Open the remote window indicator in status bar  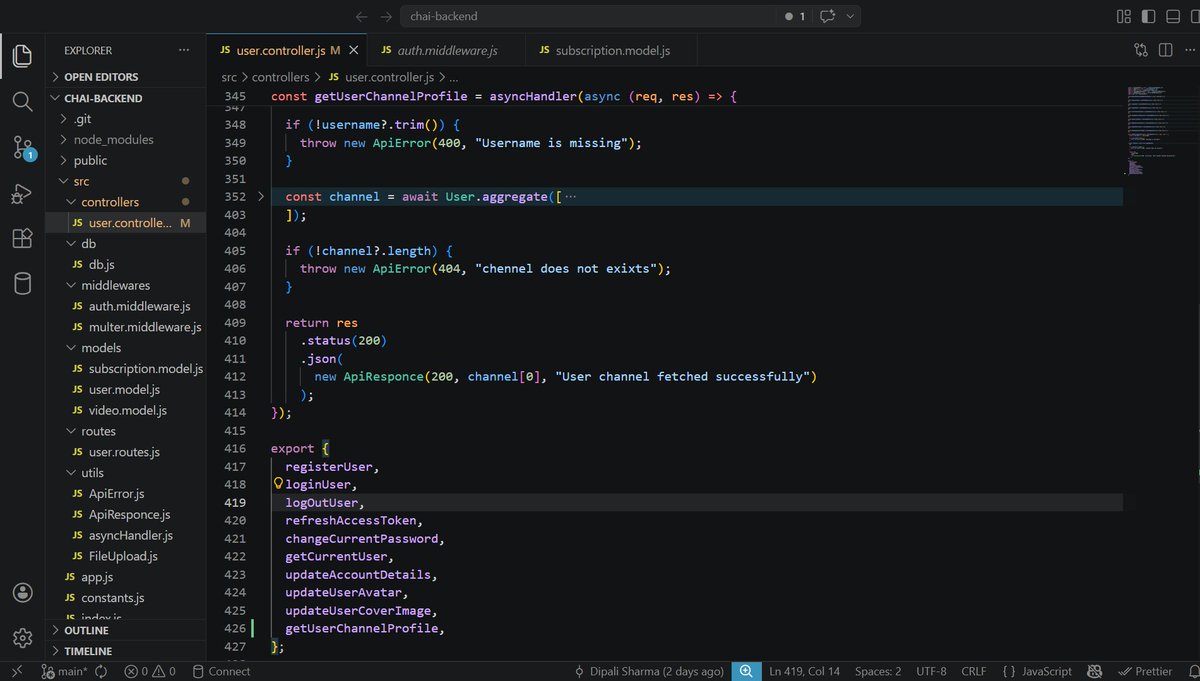coord(17,671)
